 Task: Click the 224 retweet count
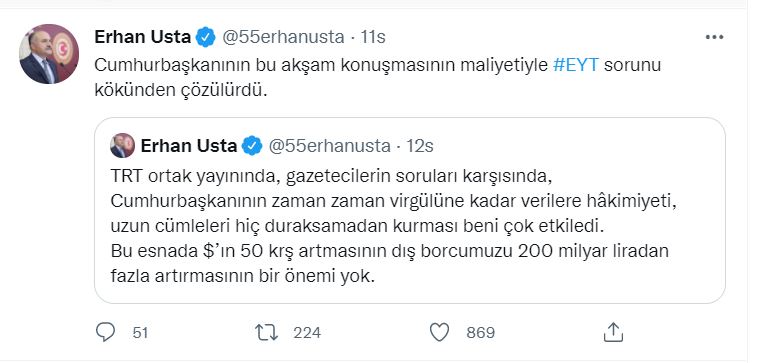(x=307, y=332)
